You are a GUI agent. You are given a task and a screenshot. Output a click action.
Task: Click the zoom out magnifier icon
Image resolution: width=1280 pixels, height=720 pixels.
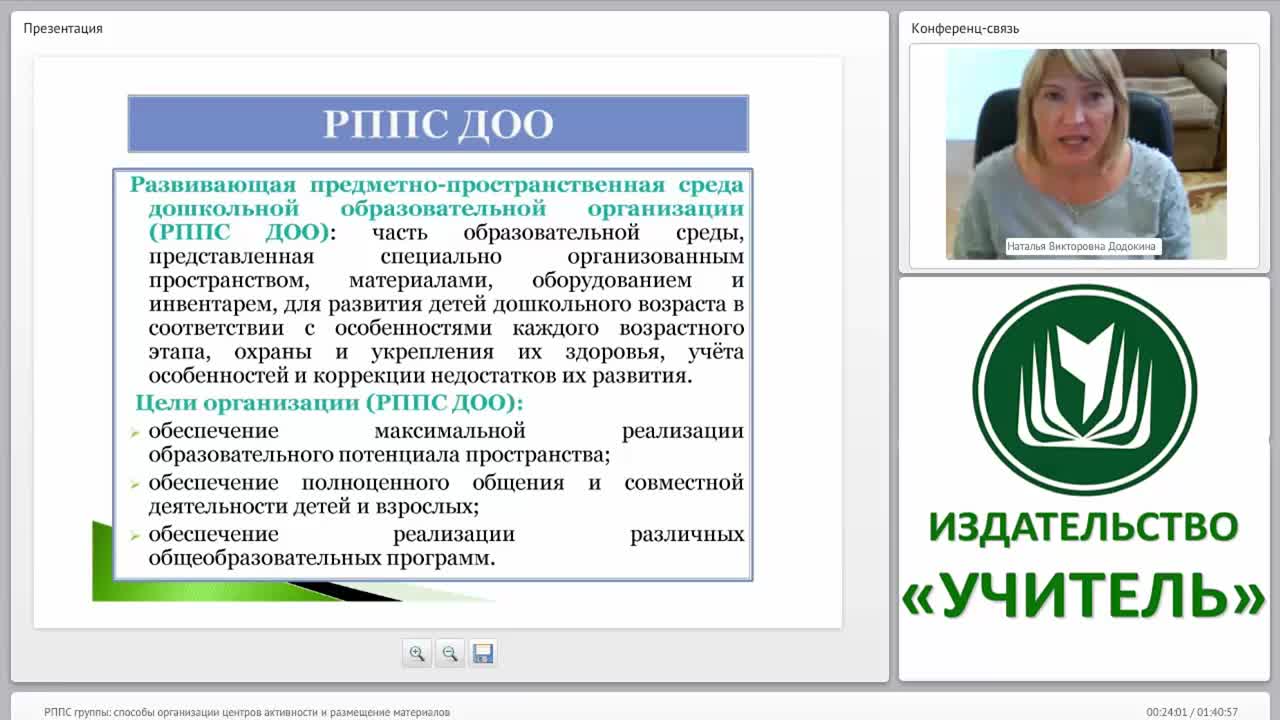pyautogui.click(x=450, y=653)
